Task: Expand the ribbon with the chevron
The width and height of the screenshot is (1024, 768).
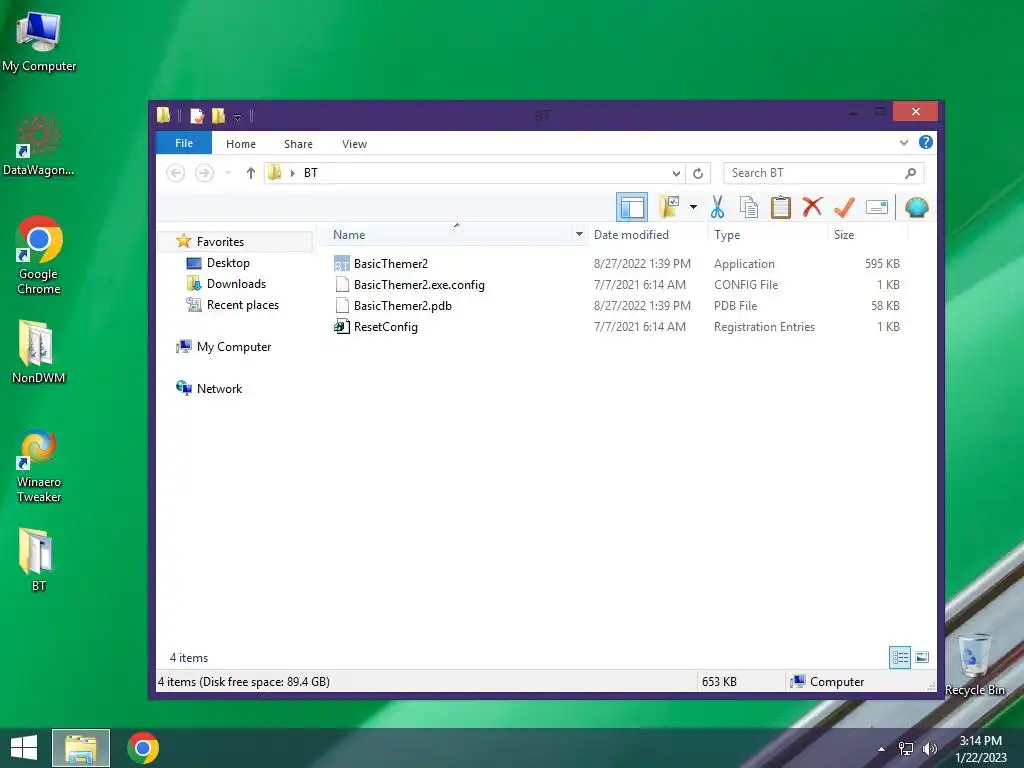Action: (904, 142)
